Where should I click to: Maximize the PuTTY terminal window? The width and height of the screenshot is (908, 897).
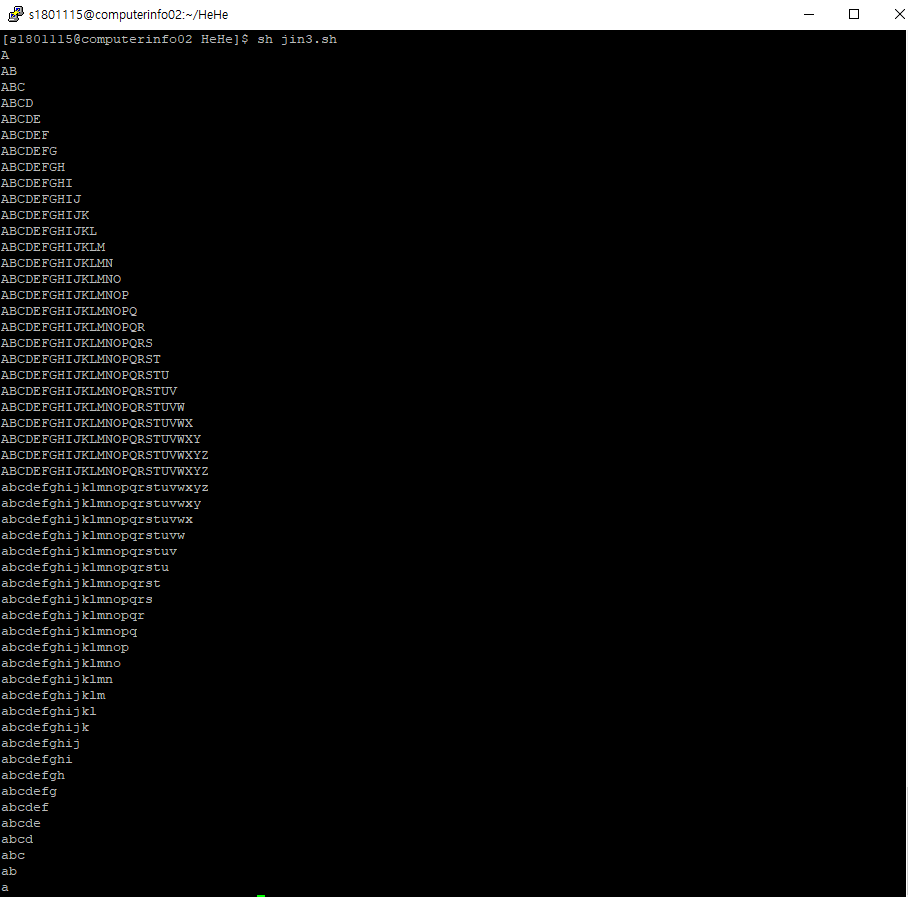click(x=854, y=14)
